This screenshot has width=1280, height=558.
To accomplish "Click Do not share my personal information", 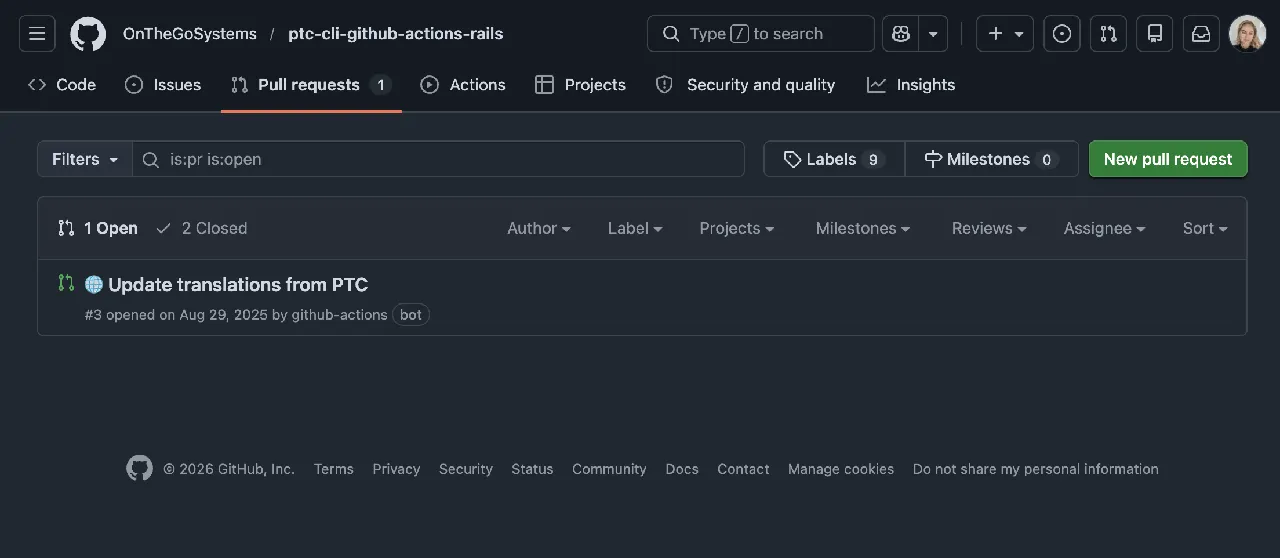I will click(x=1036, y=469).
